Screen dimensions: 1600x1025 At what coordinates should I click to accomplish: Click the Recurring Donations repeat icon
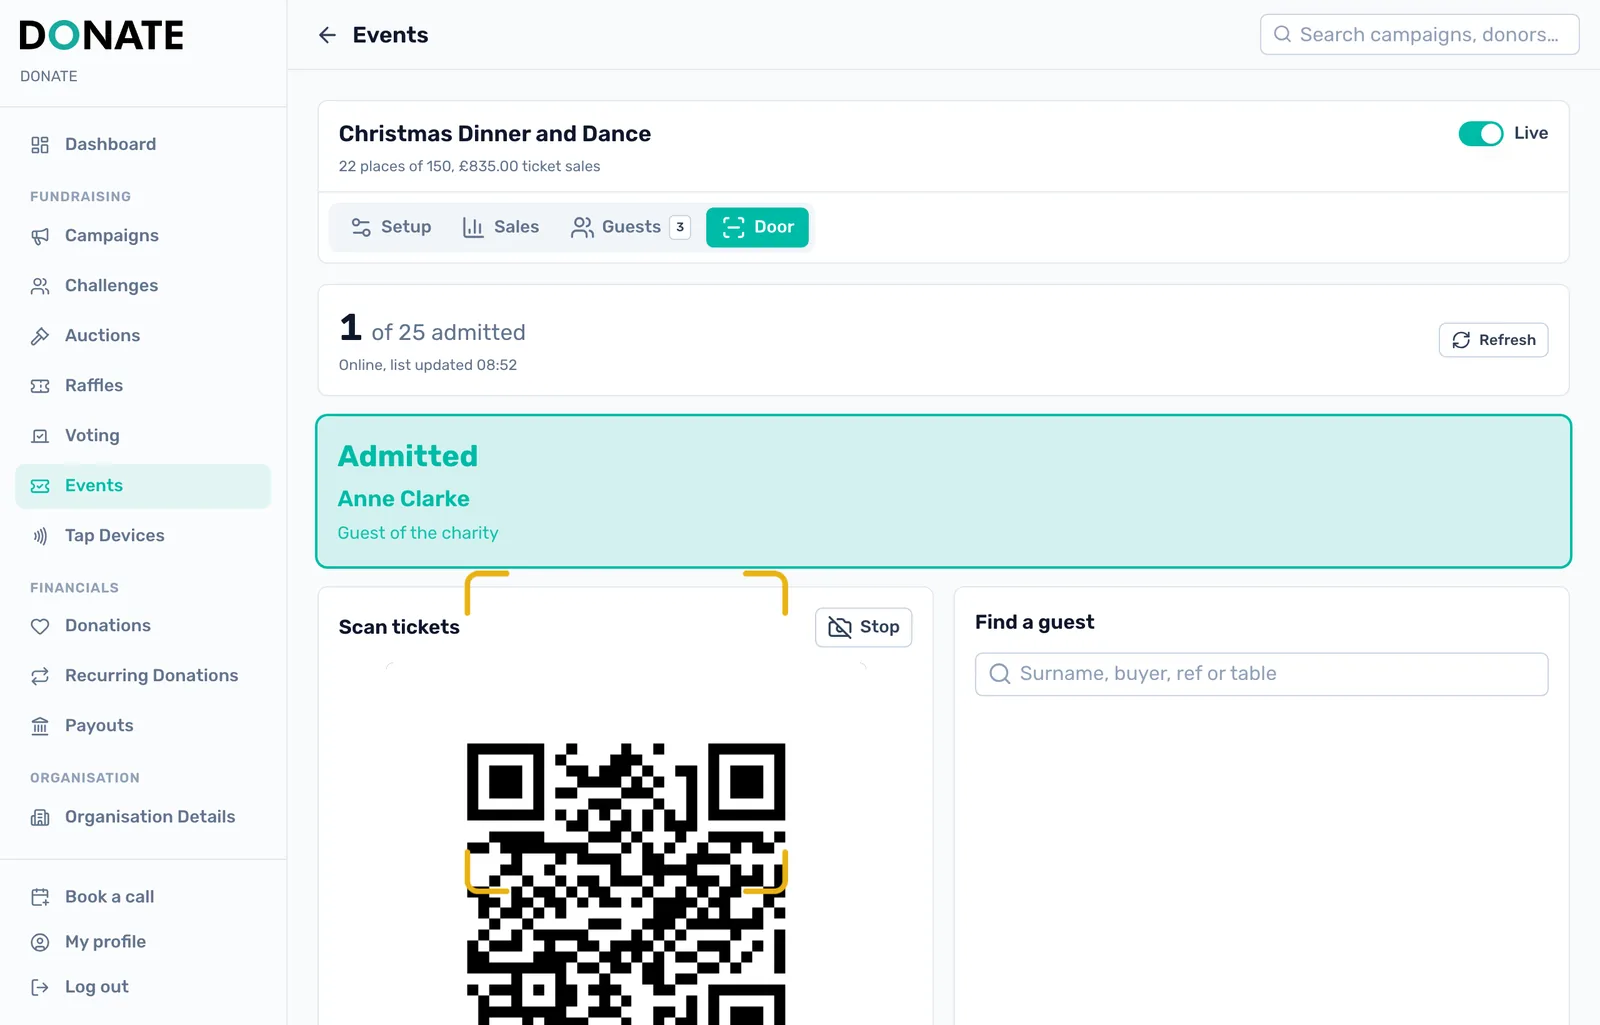tap(40, 676)
